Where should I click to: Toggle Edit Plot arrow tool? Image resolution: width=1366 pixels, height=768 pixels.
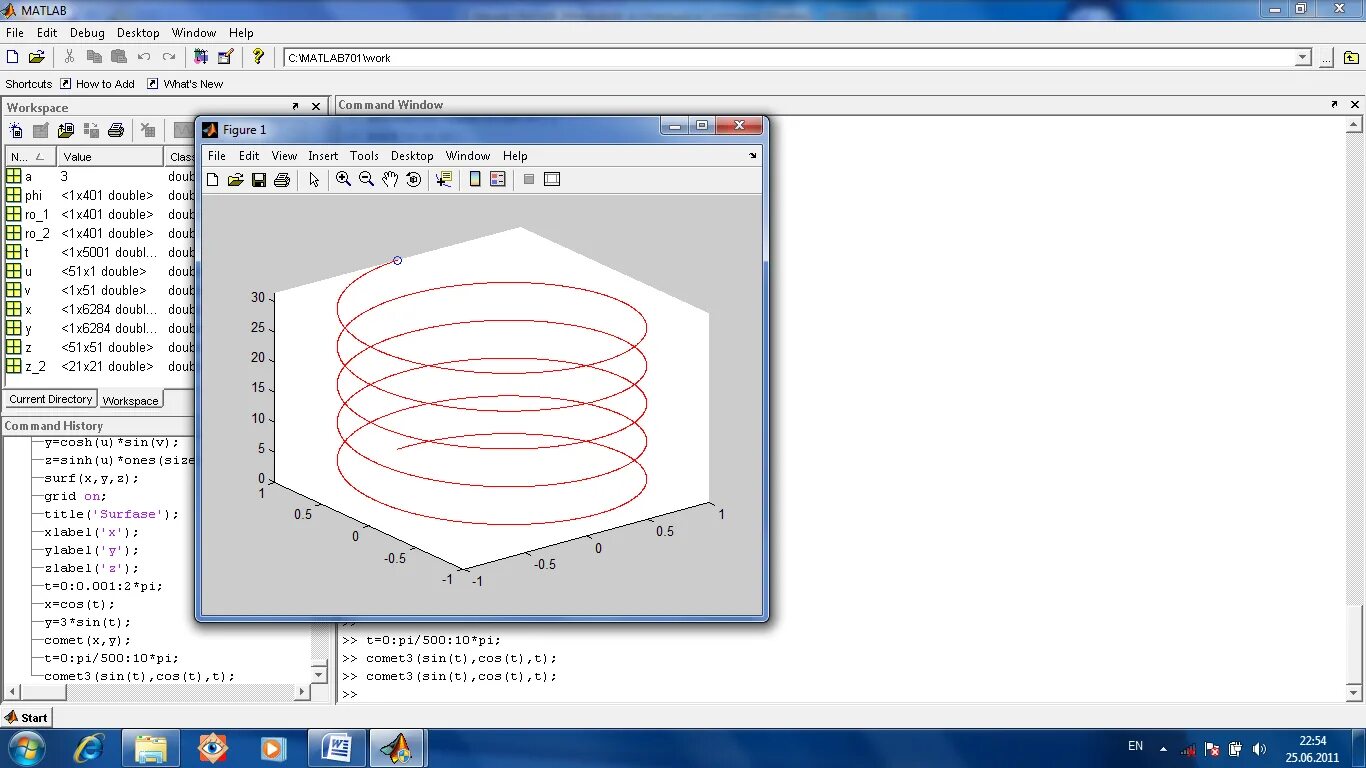pyautogui.click(x=314, y=179)
